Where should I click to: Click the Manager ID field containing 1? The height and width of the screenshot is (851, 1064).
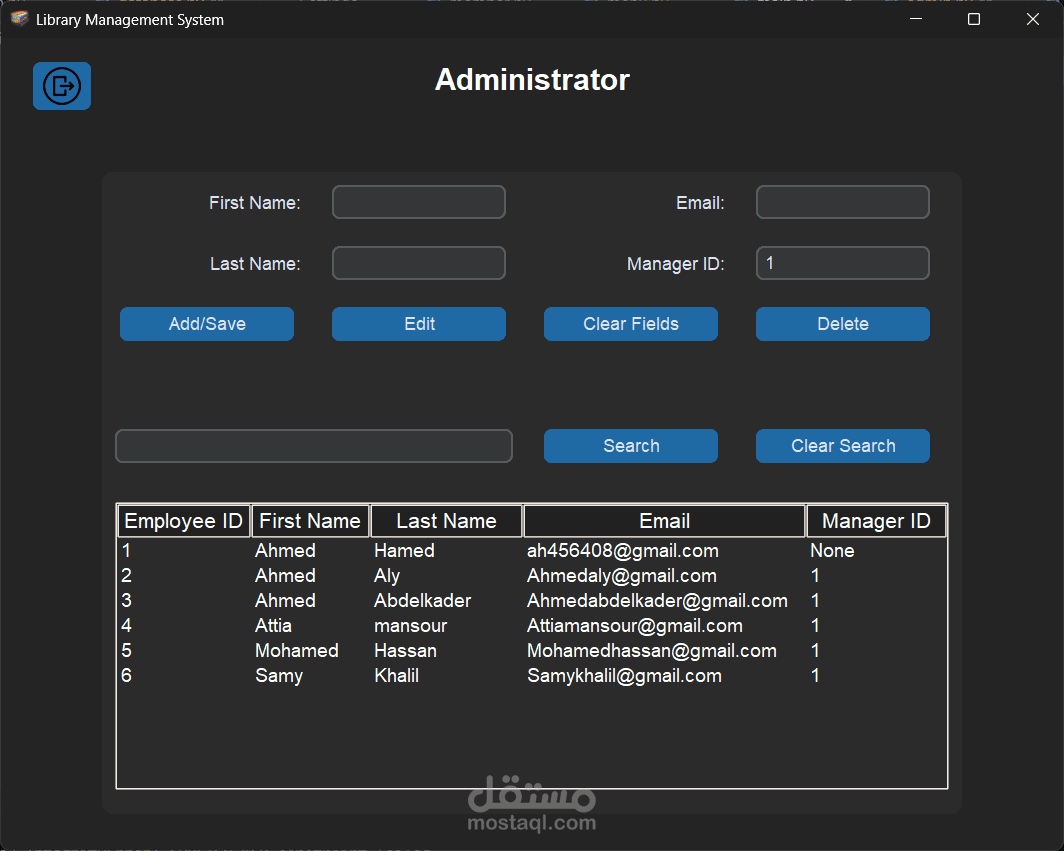(x=843, y=263)
